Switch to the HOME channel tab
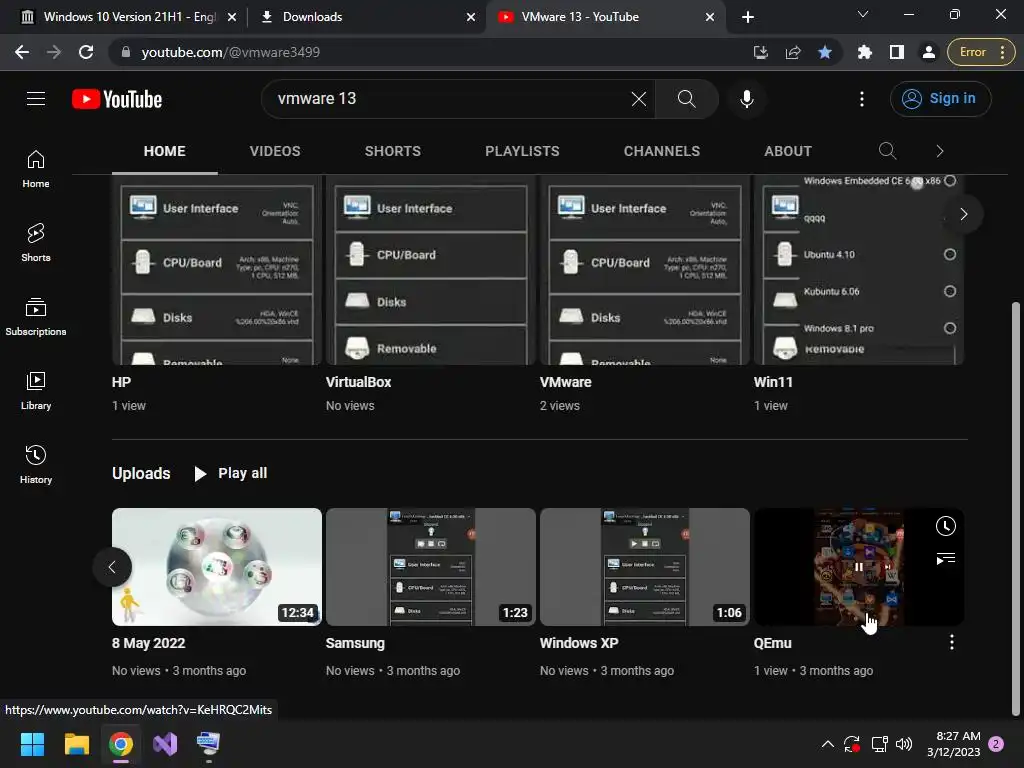 pos(165,152)
